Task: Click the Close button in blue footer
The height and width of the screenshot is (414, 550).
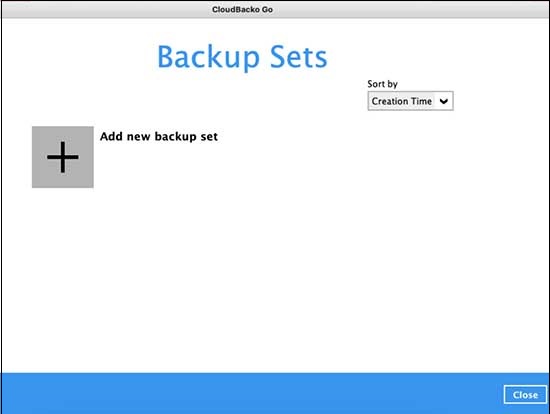Action: (525, 395)
